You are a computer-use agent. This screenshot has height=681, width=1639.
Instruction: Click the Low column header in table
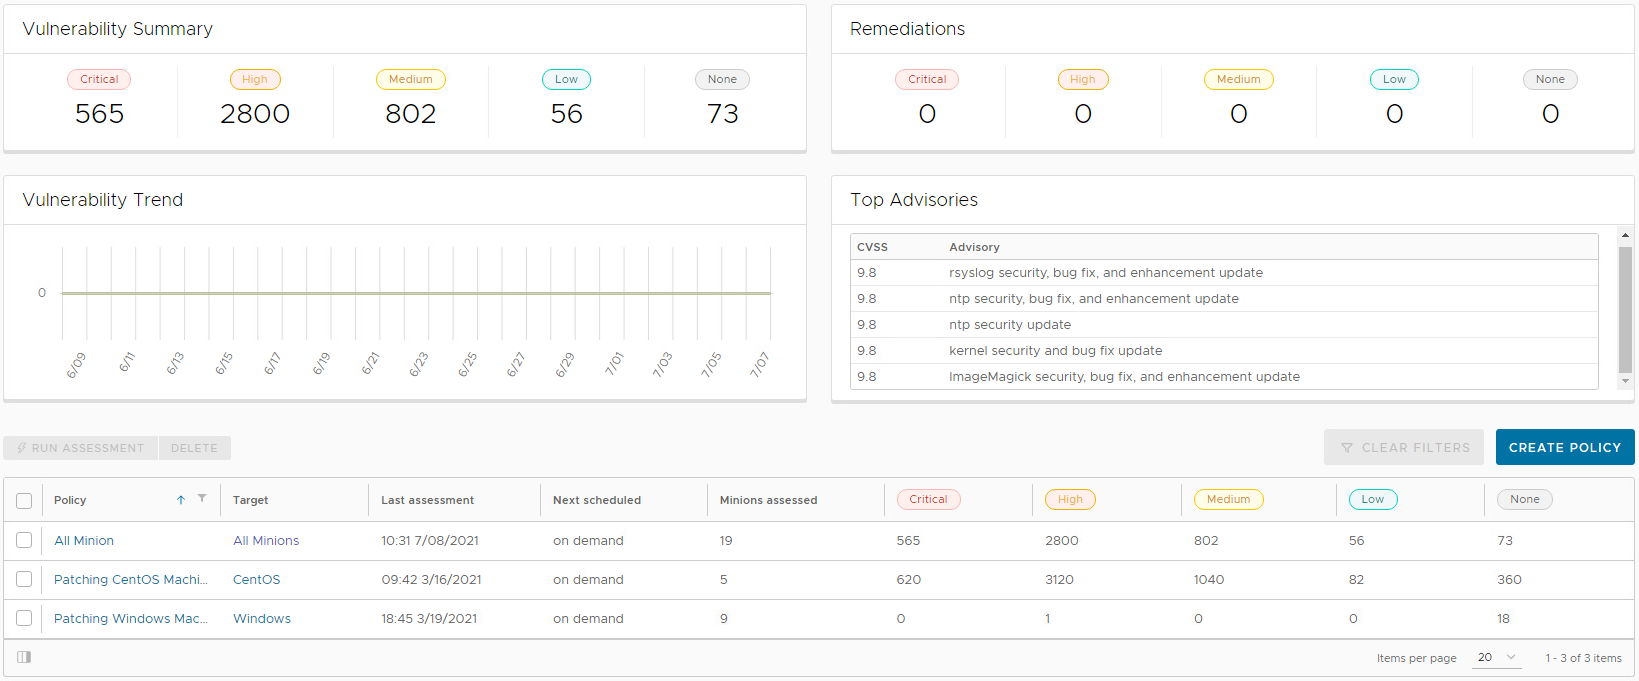pos(1373,499)
